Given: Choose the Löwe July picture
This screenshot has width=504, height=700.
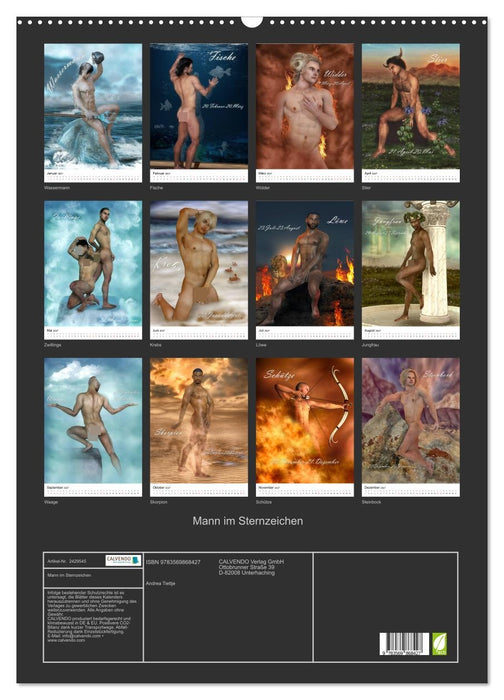Looking at the screenshot, I should tap(305, 270).
